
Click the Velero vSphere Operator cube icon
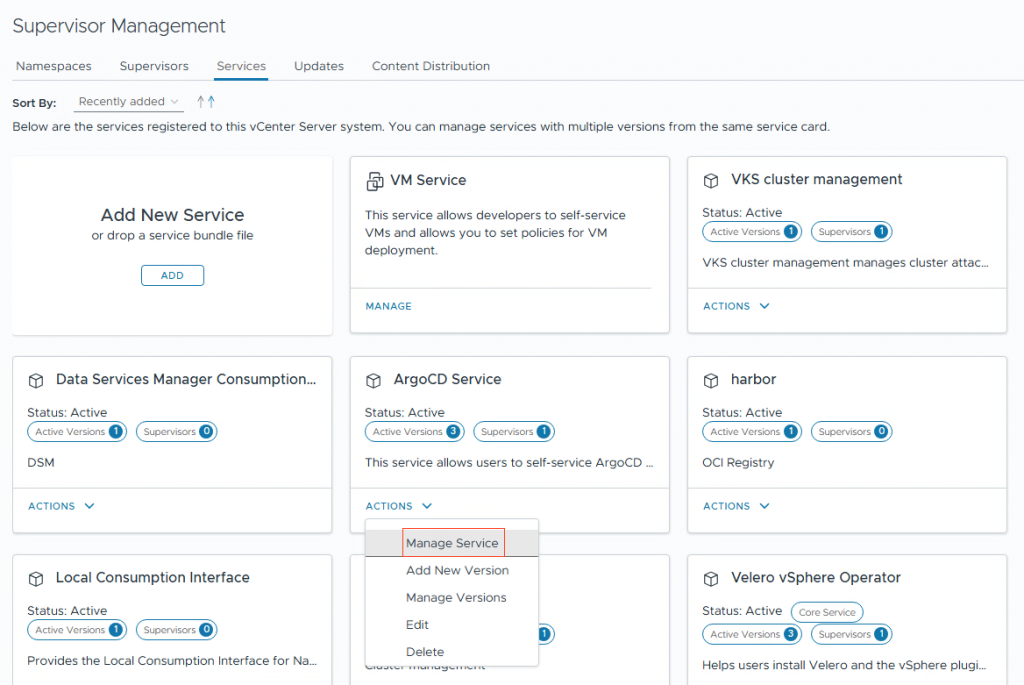click(711, 579)
